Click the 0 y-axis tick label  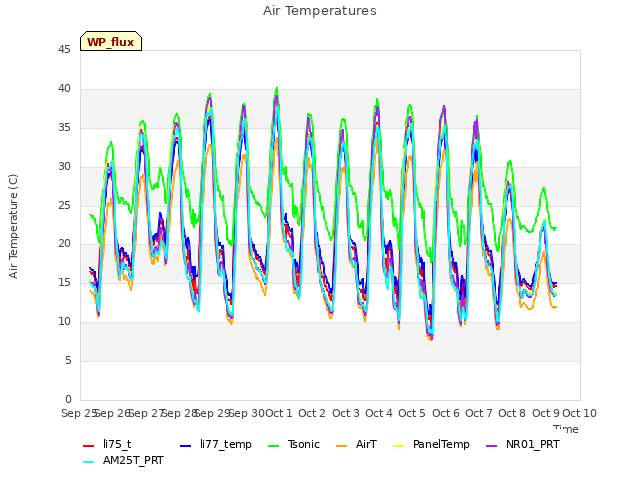[x=68, y=399]
